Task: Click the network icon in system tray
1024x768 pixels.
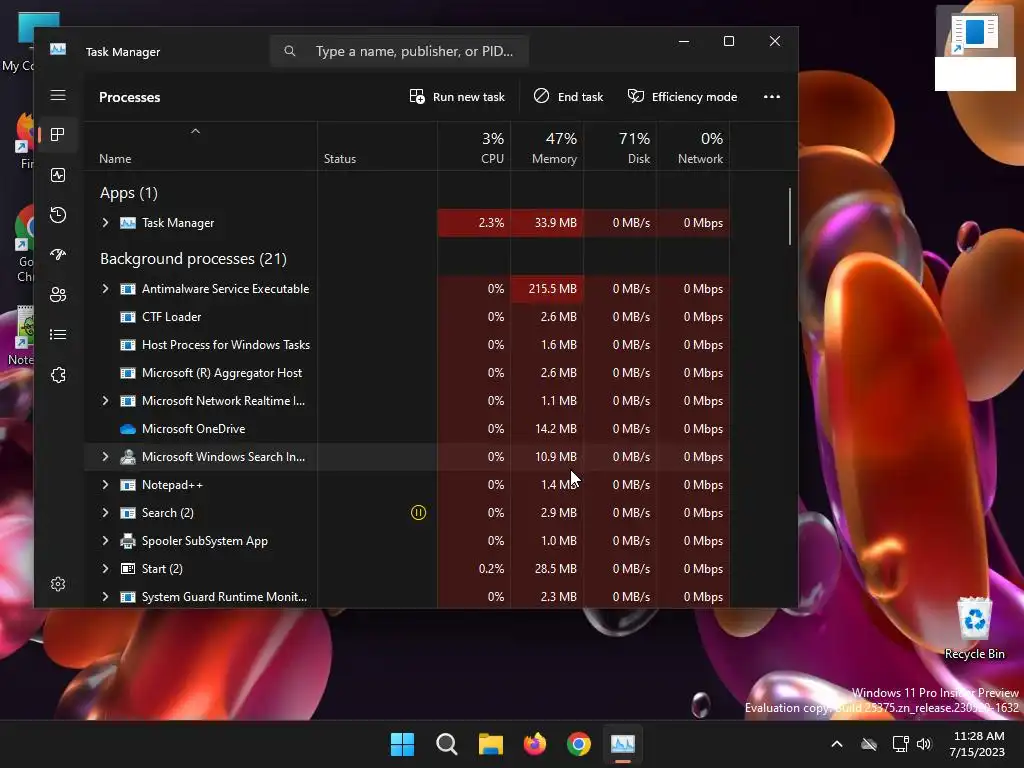Action: pyautogui.click(x=901, y=744)
